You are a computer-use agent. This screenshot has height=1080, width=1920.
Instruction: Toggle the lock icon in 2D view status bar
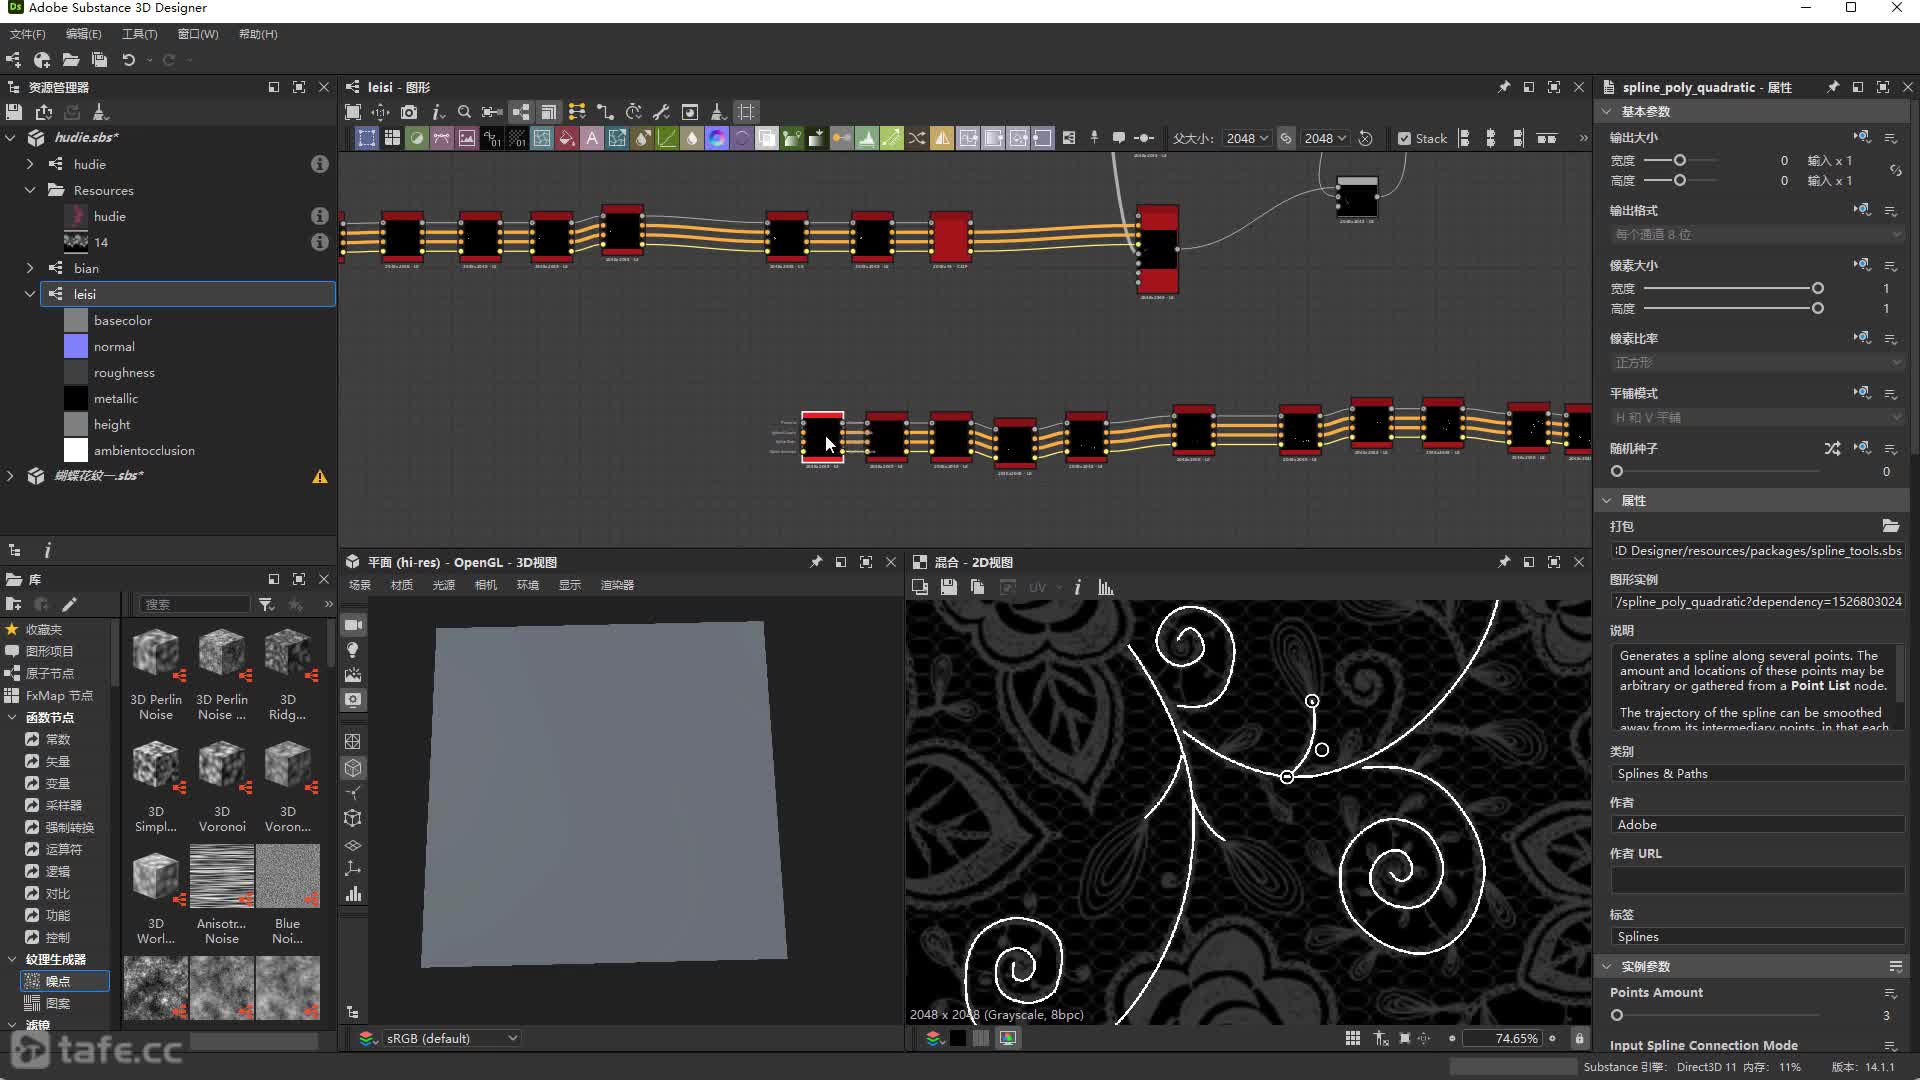click(x=1579, y=1039)
